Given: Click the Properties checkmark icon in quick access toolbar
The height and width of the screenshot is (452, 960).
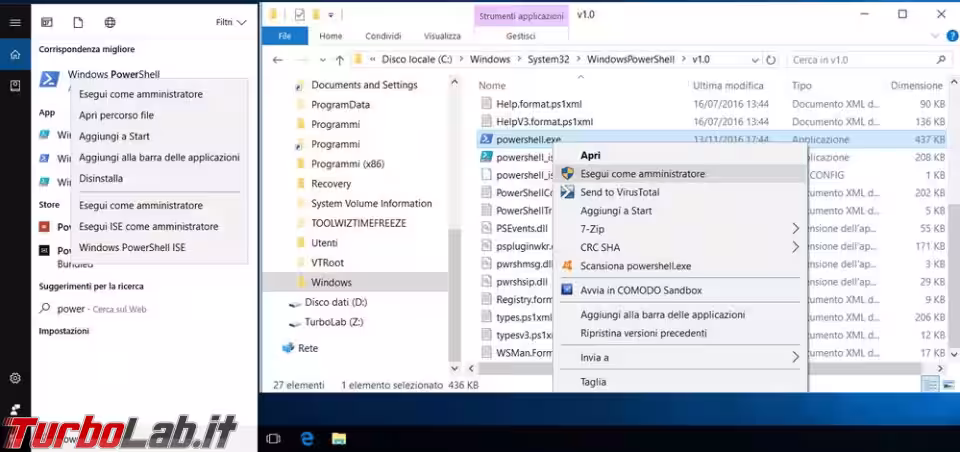Looking at the screenshot, I should click(300, 14).
